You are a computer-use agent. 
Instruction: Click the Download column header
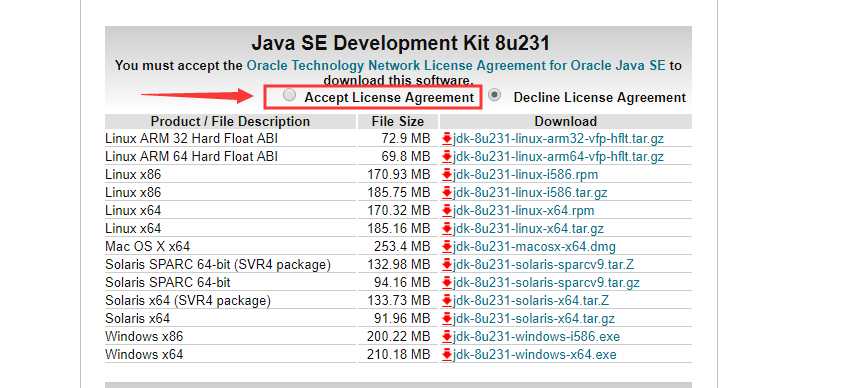[x=566, y=122]
